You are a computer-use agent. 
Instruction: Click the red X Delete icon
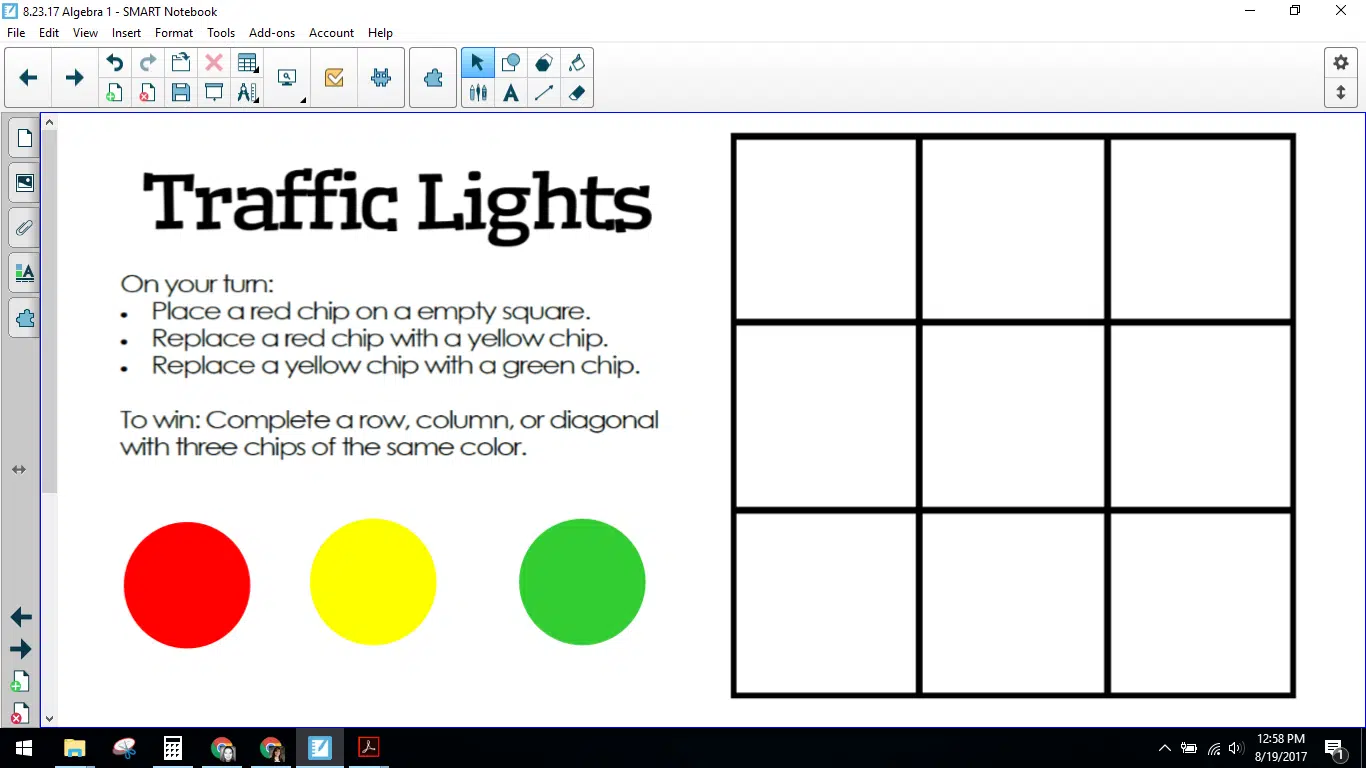pos(214,63)
